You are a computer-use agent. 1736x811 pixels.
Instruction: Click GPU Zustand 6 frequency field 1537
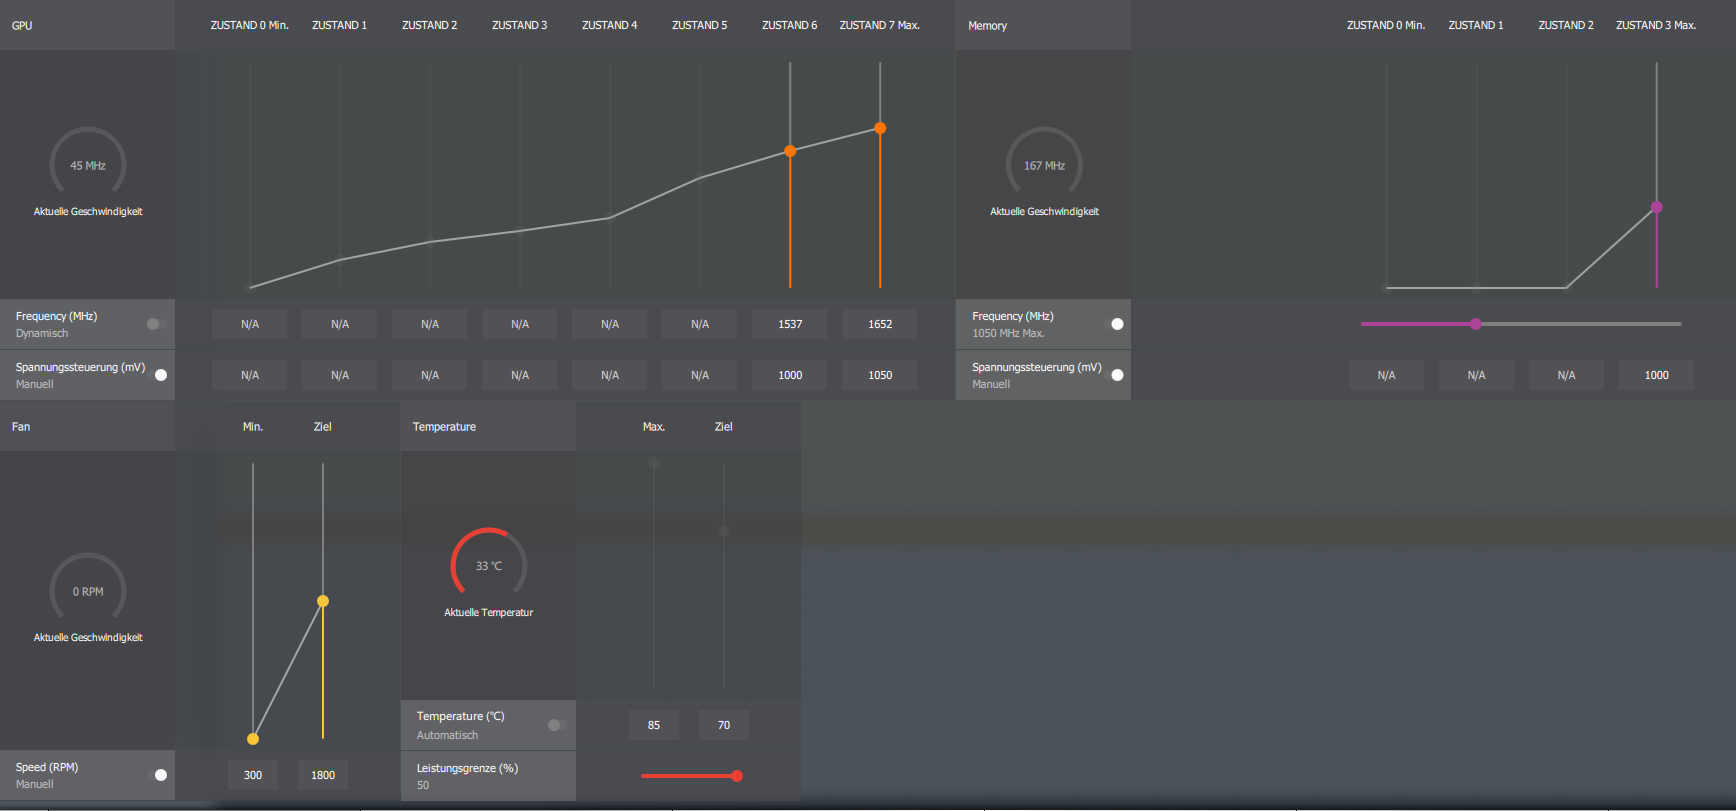click(x=790, y=324)
